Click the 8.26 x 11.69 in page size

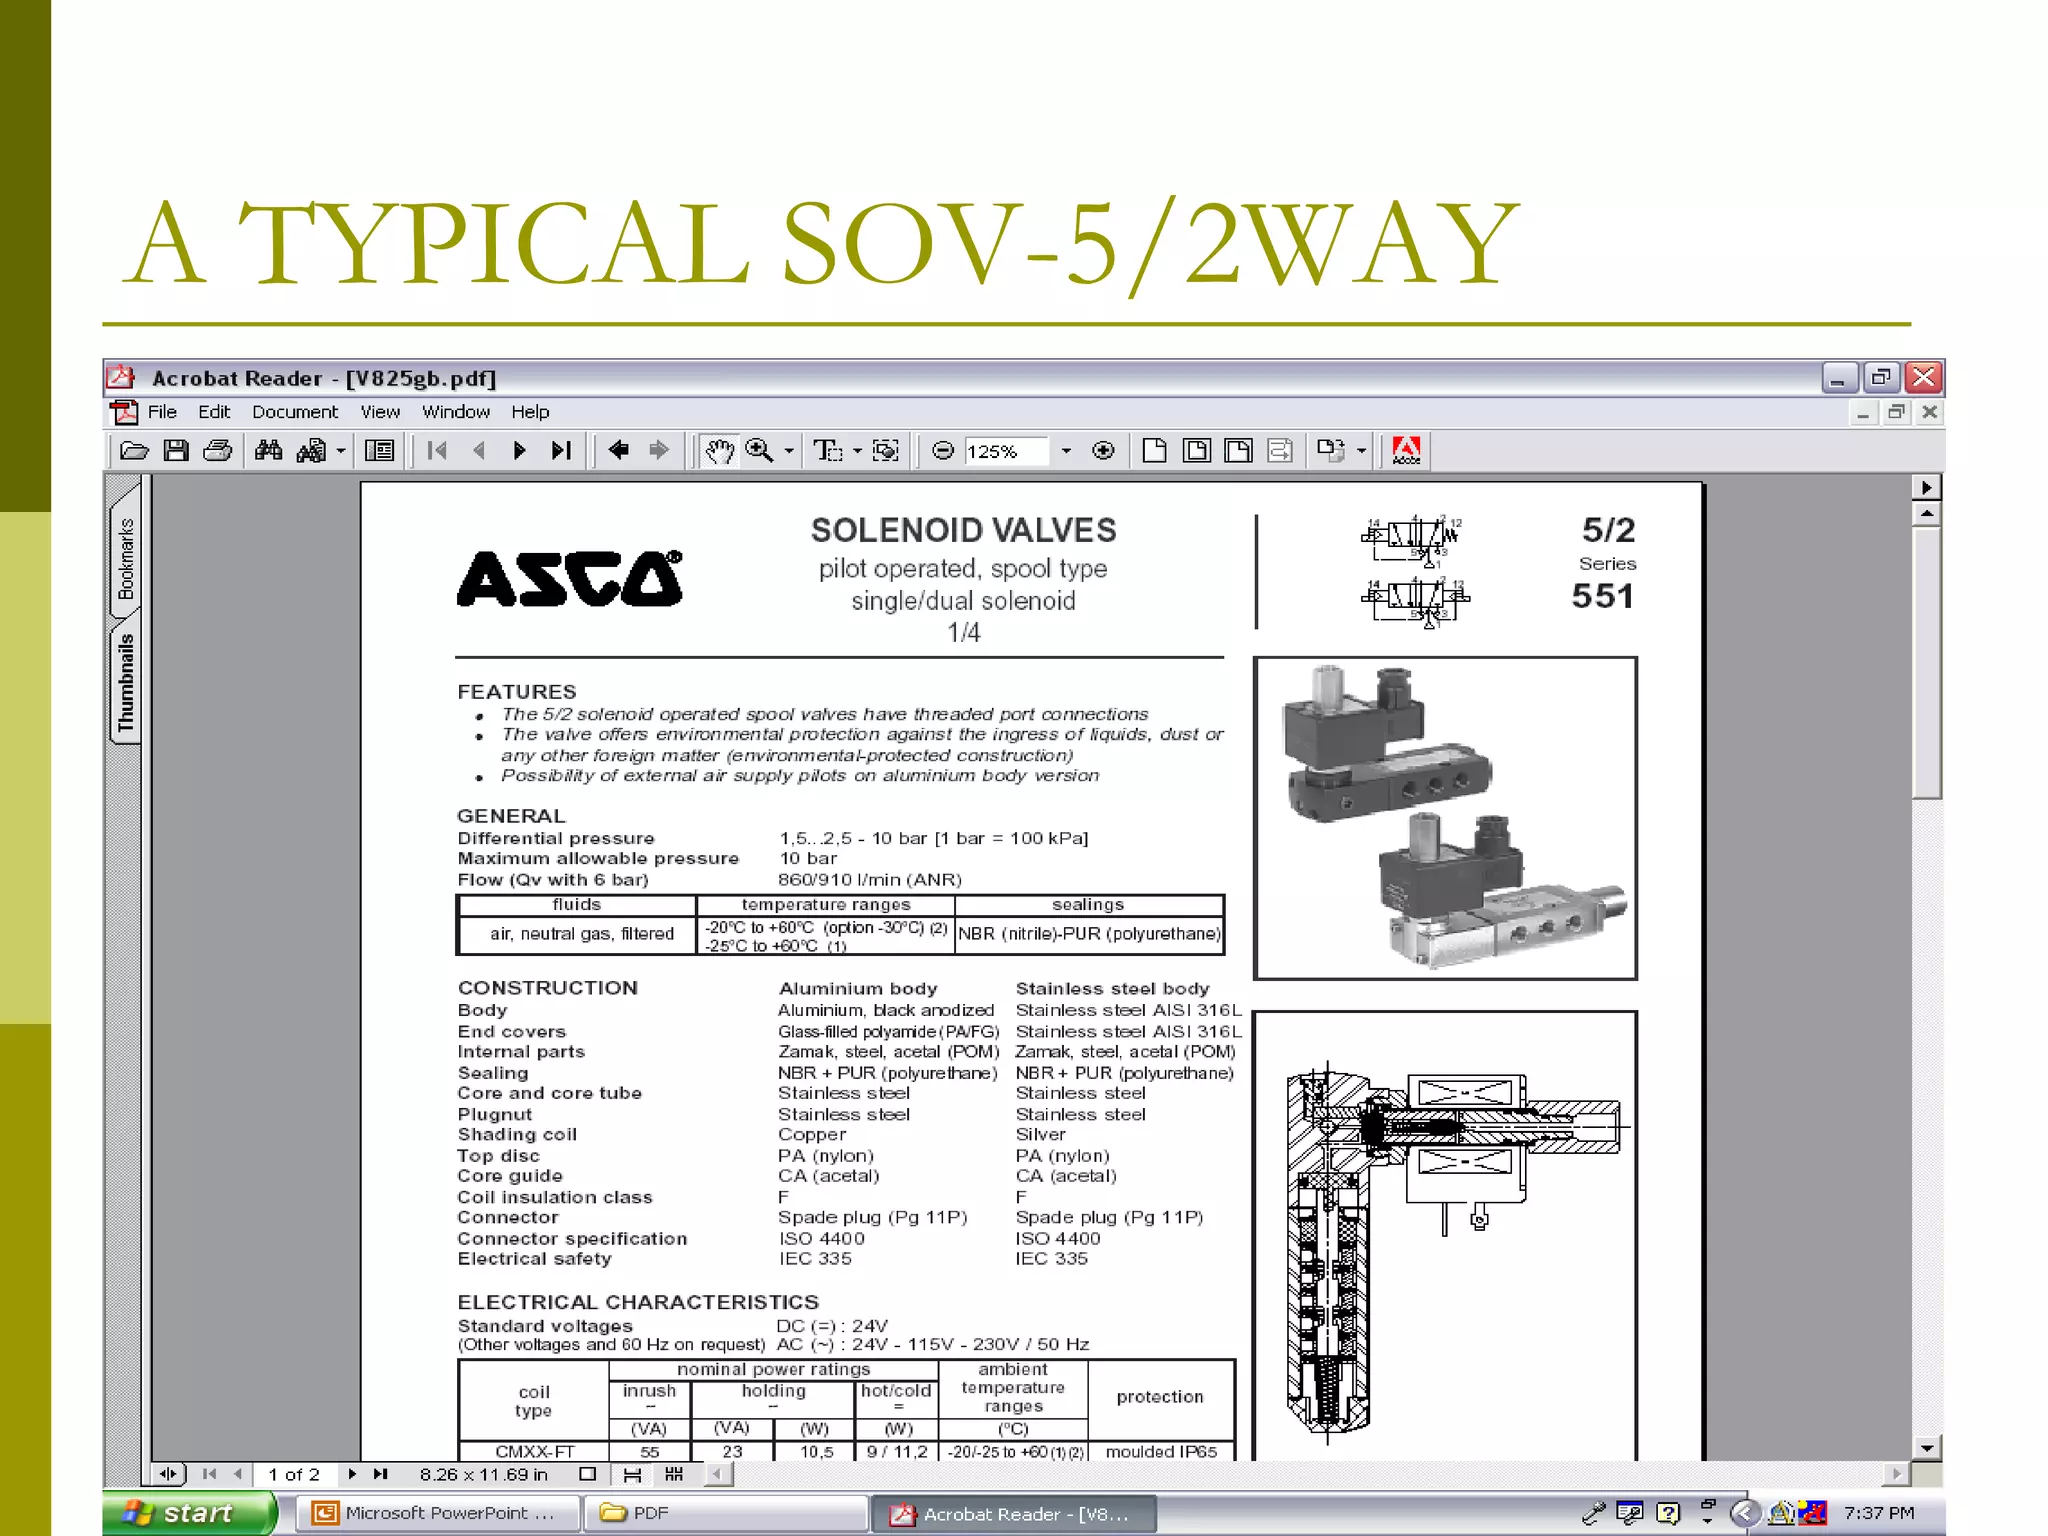[483, 1474]
